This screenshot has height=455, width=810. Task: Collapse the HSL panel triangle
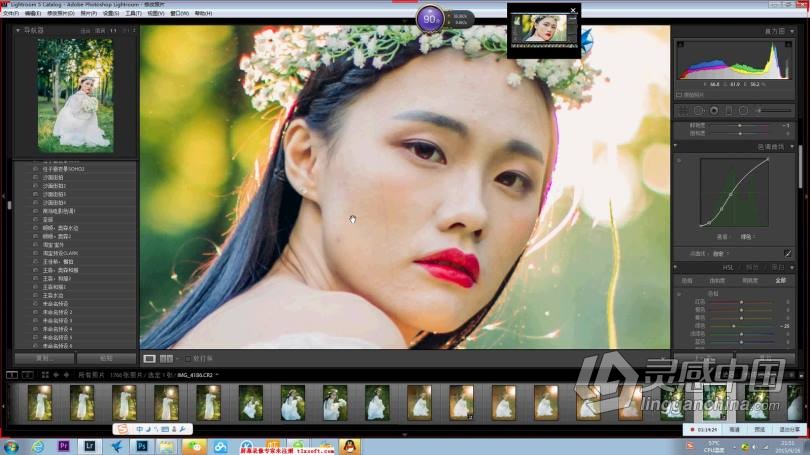pyautogui.click(x=792, y=268)
